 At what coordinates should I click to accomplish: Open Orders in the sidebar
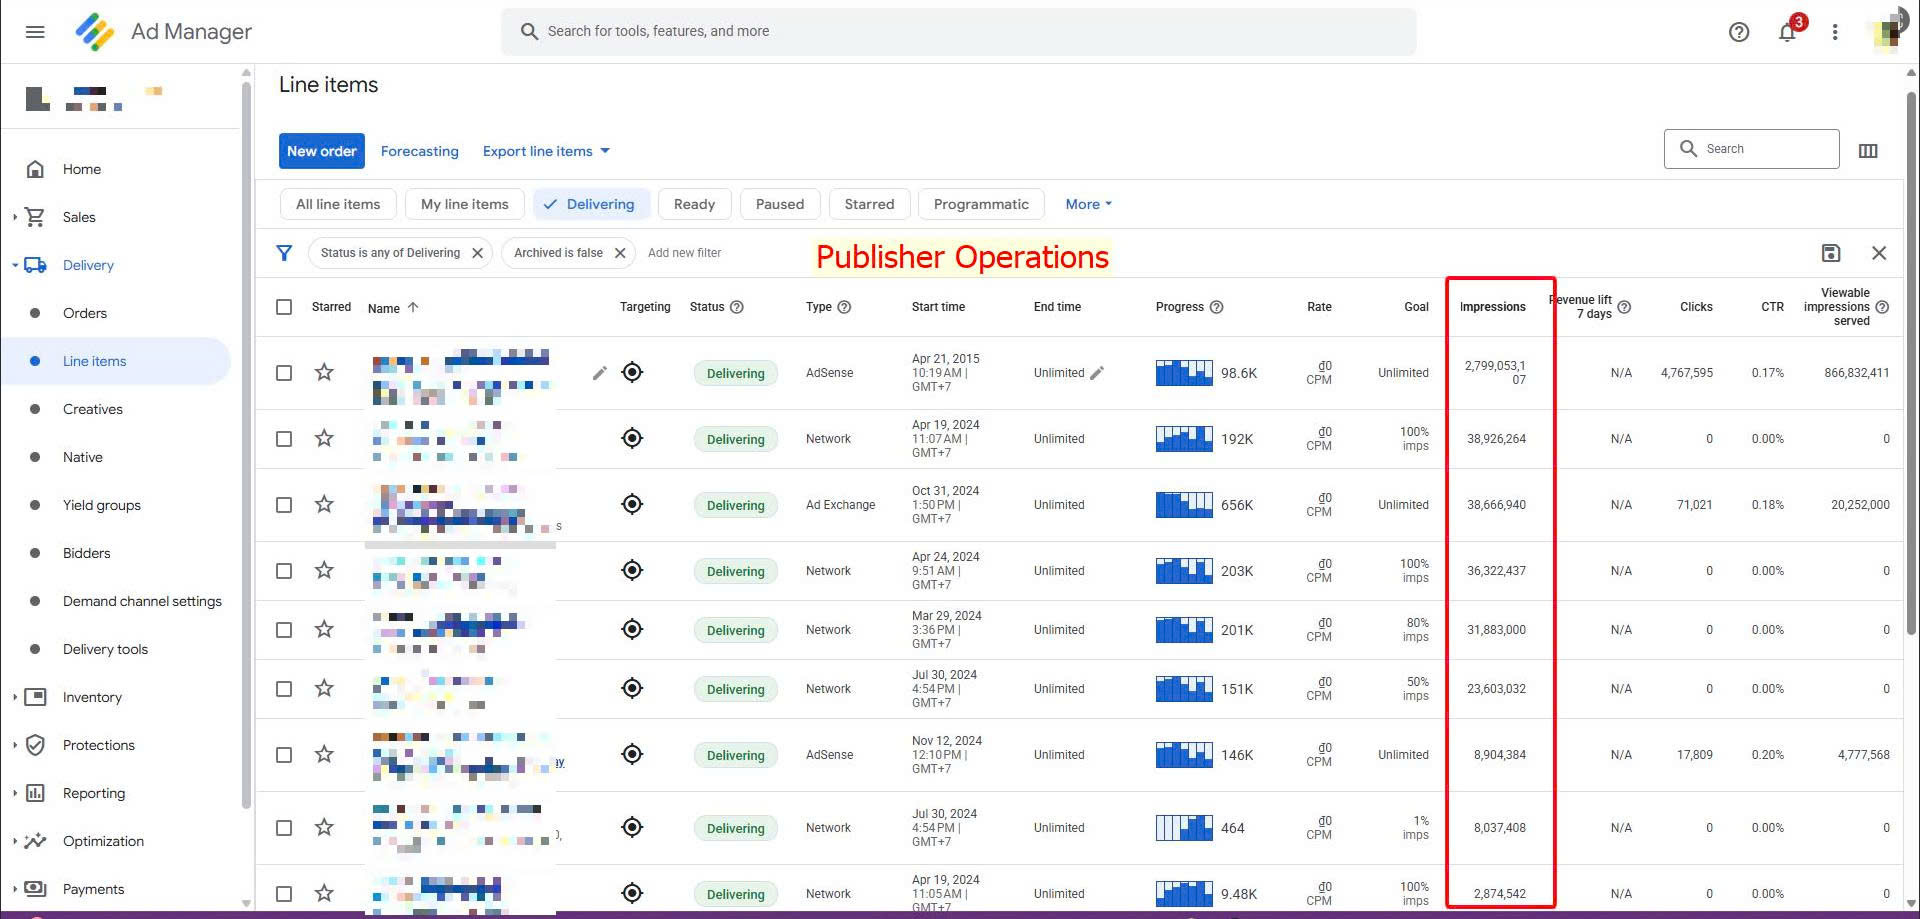pos(85,313)
